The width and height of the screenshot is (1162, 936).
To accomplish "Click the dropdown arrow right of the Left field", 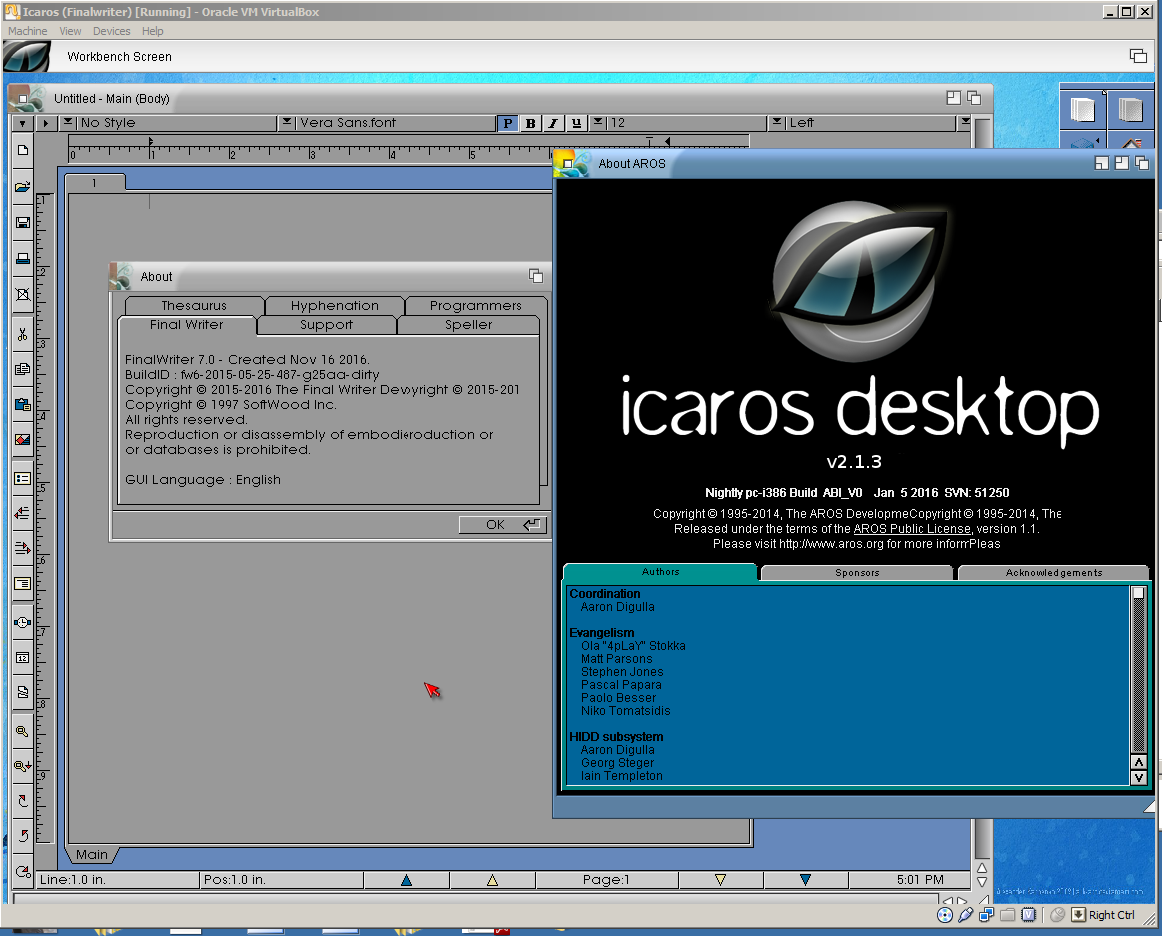I will 965,123.
